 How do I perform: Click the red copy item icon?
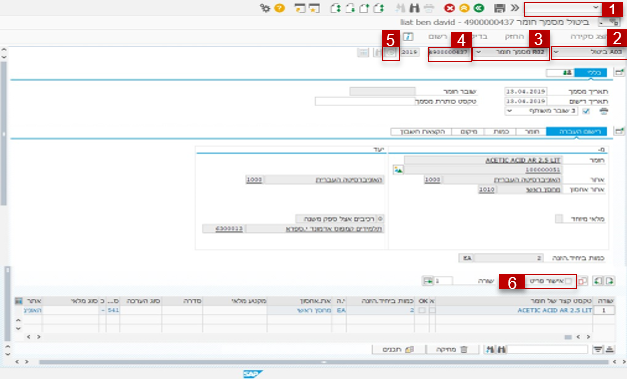click(x=583, y=281)
